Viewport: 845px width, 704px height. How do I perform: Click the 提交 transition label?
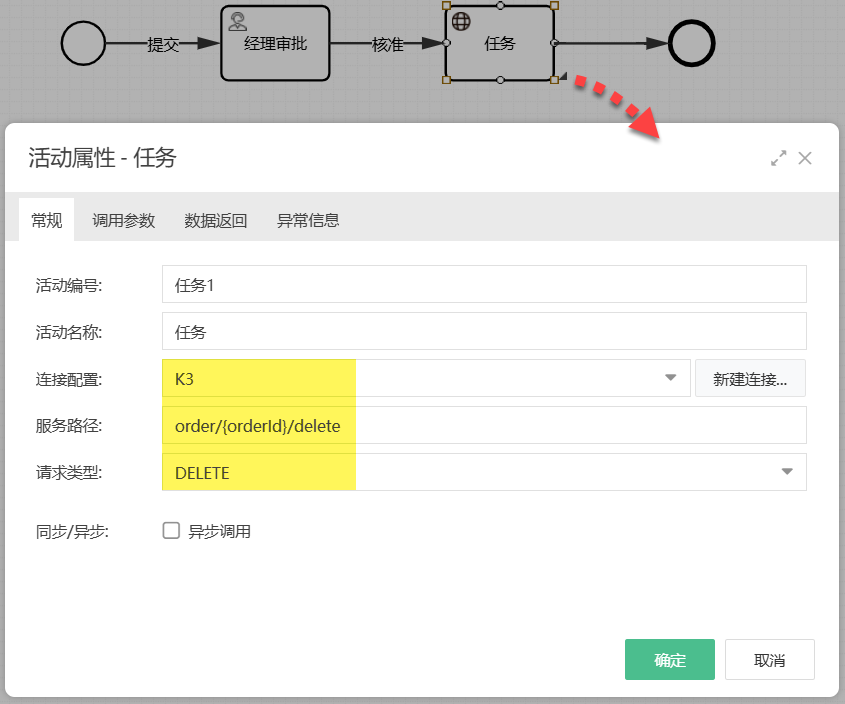click(x=163, y=44)
